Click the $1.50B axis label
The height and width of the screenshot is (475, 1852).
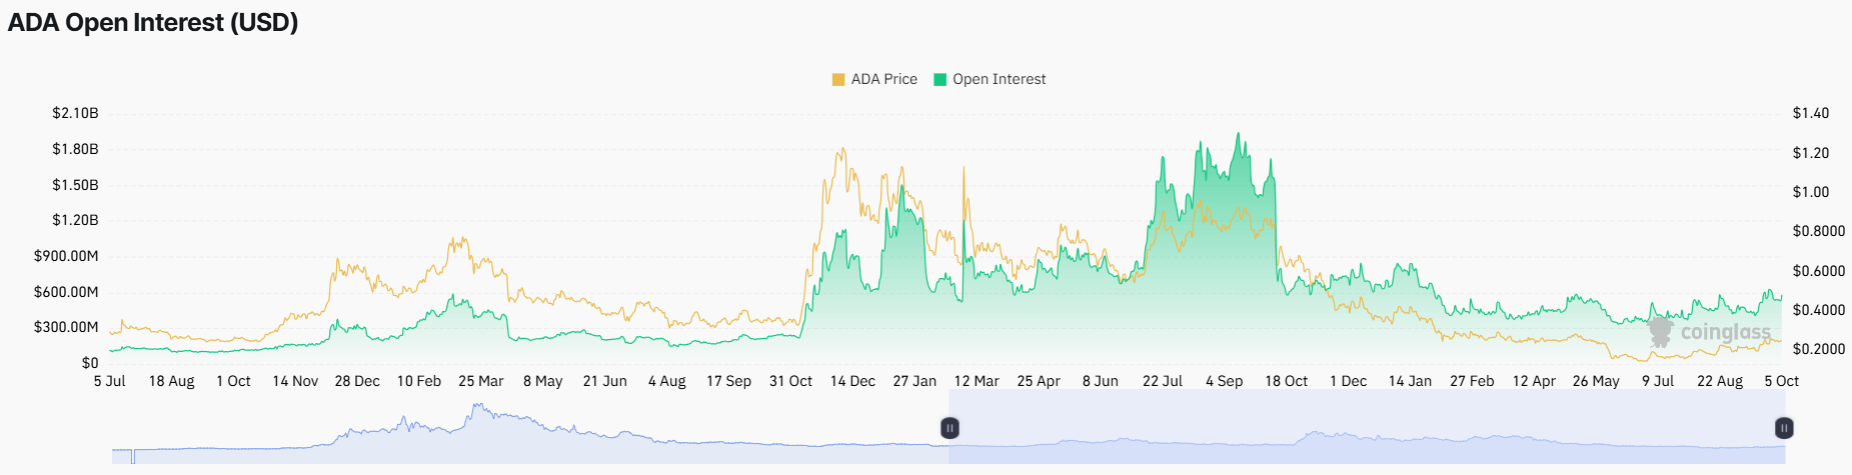click(x=76, y=185)
